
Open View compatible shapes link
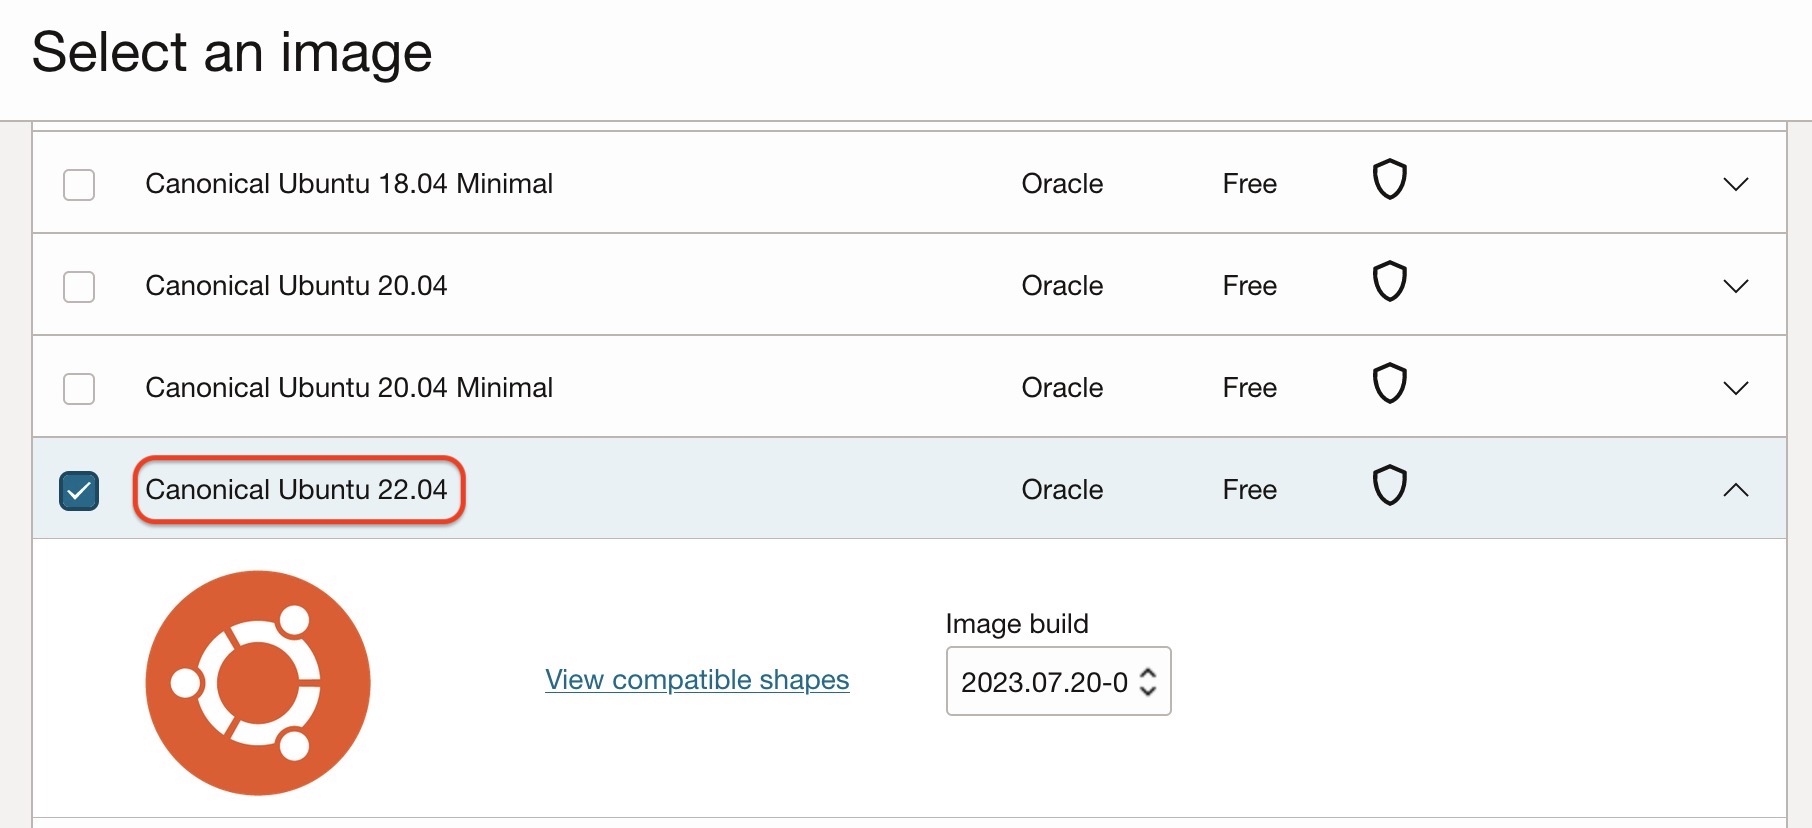pos(697,680)
